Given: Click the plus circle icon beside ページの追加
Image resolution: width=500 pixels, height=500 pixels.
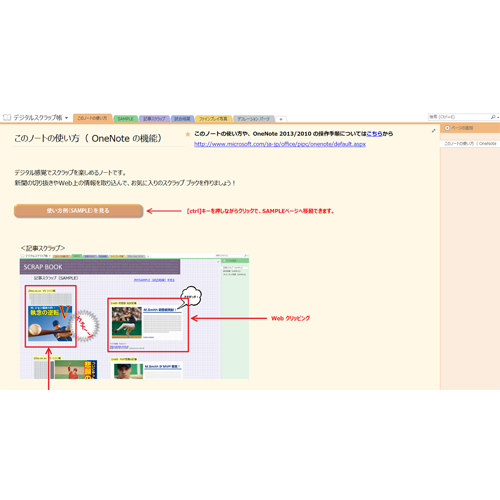Looking at the screenshot, I should 447,128.
